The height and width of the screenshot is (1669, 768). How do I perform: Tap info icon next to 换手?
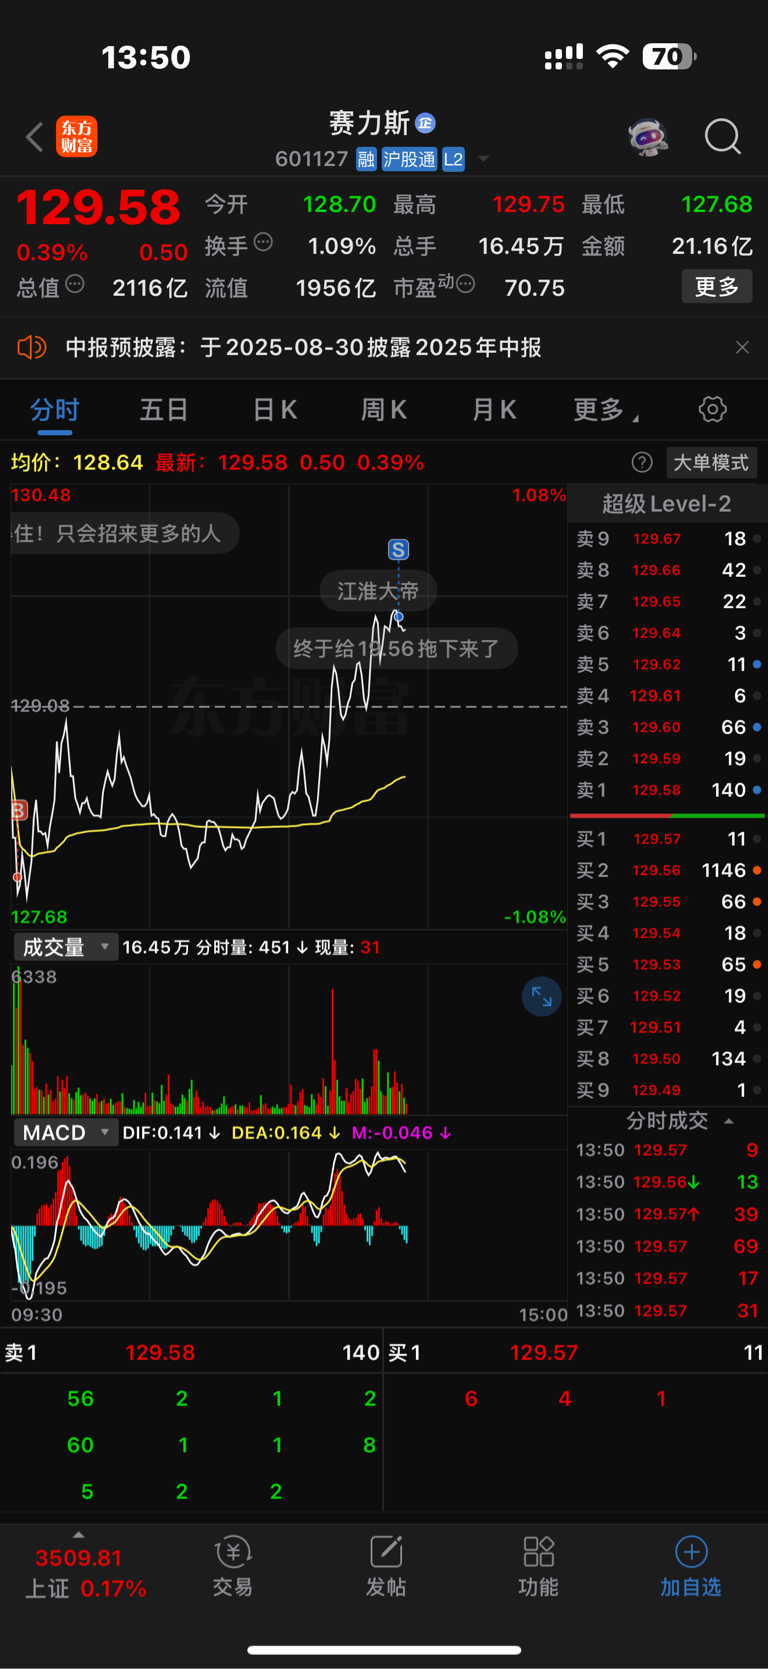263,241
